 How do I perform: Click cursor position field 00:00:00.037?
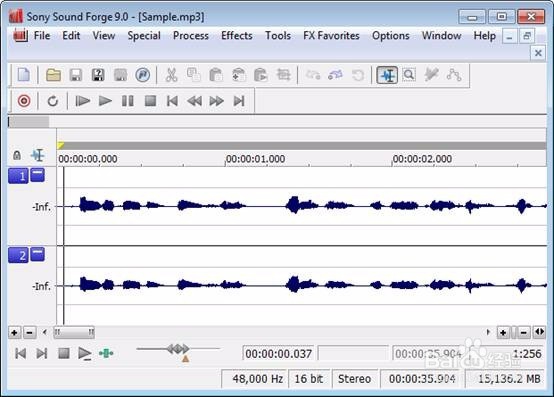tap(278, 354)
